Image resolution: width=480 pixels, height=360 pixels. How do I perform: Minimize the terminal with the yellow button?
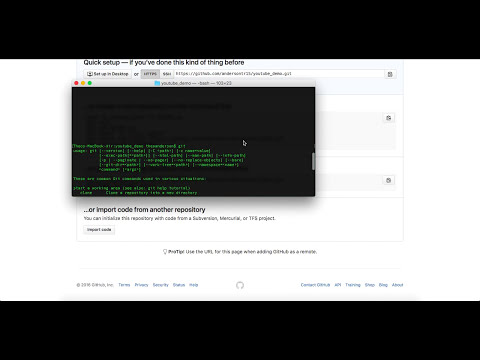pyautogui.click(x=83, y=83)
